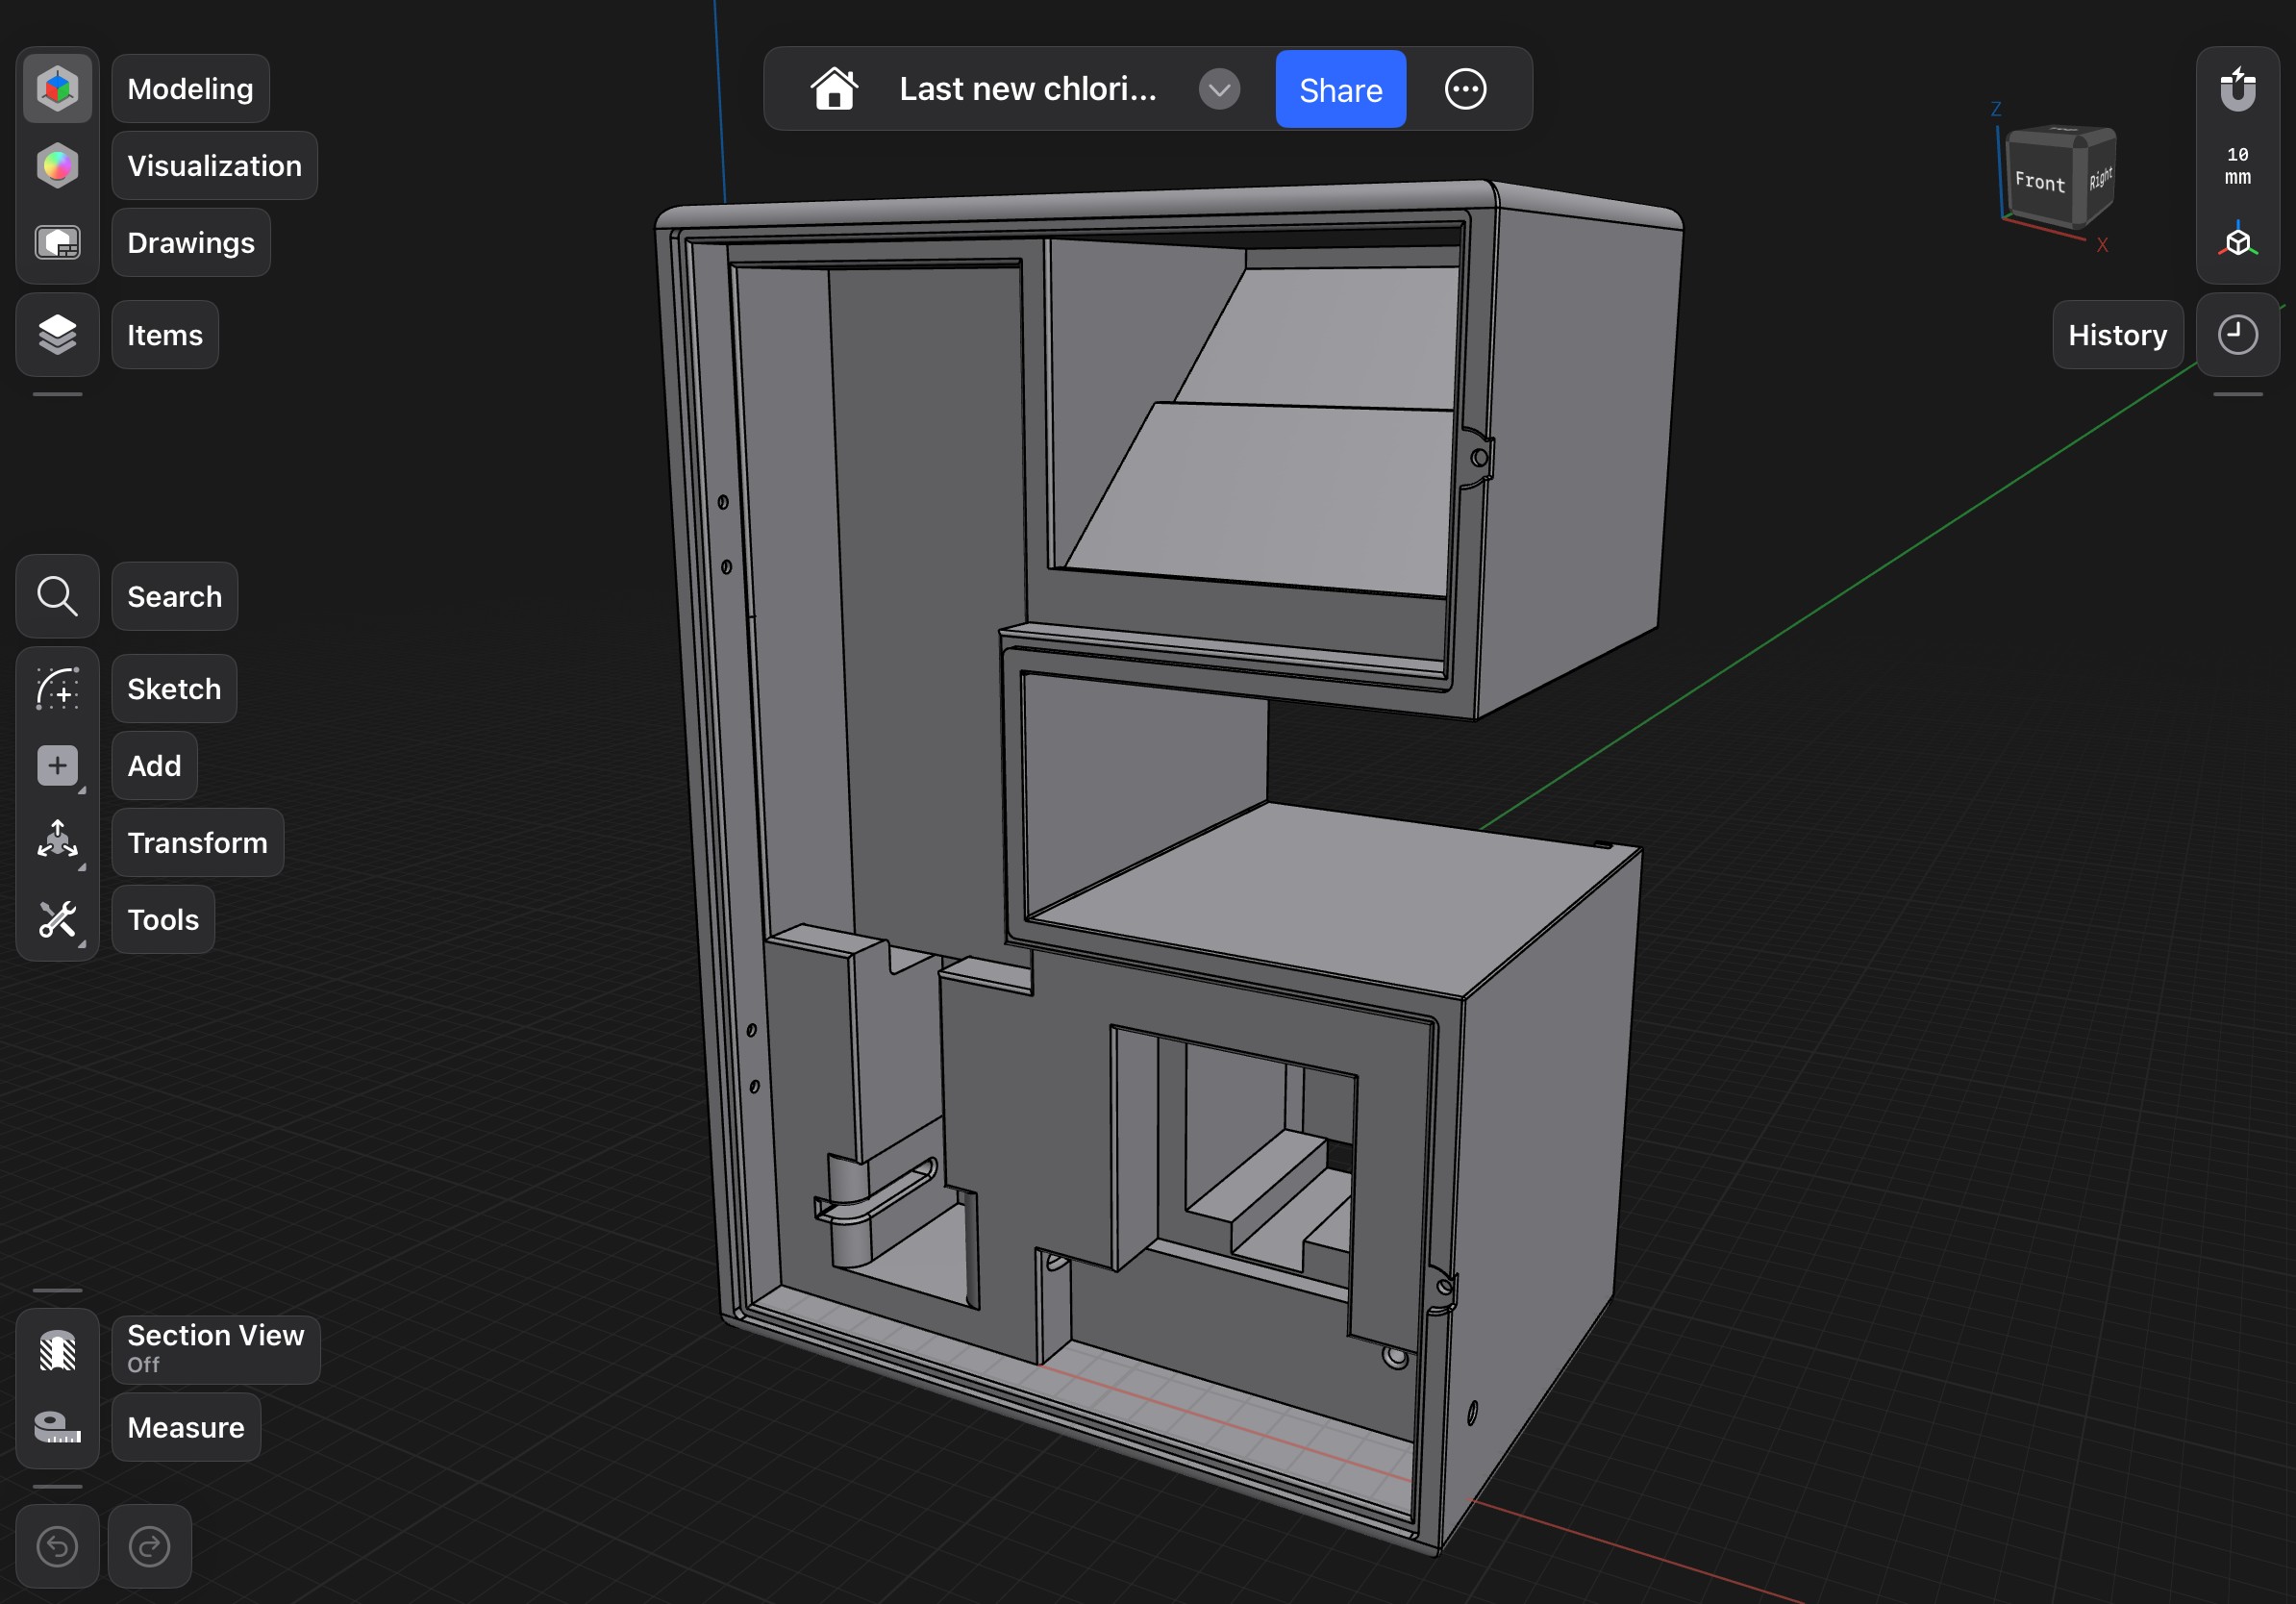Open the History panel clock icon

click(x=2237, y=335)
